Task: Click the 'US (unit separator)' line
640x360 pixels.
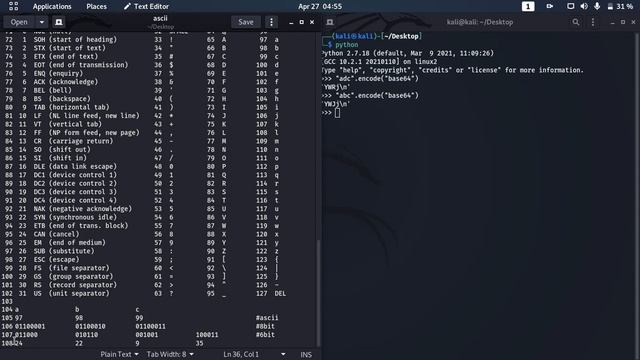Action: tap(71, 293)
